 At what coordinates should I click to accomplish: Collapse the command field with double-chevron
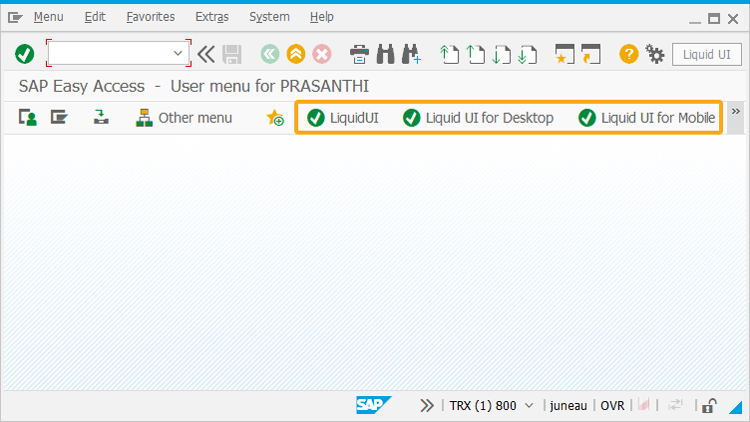(x=206, y=54)
